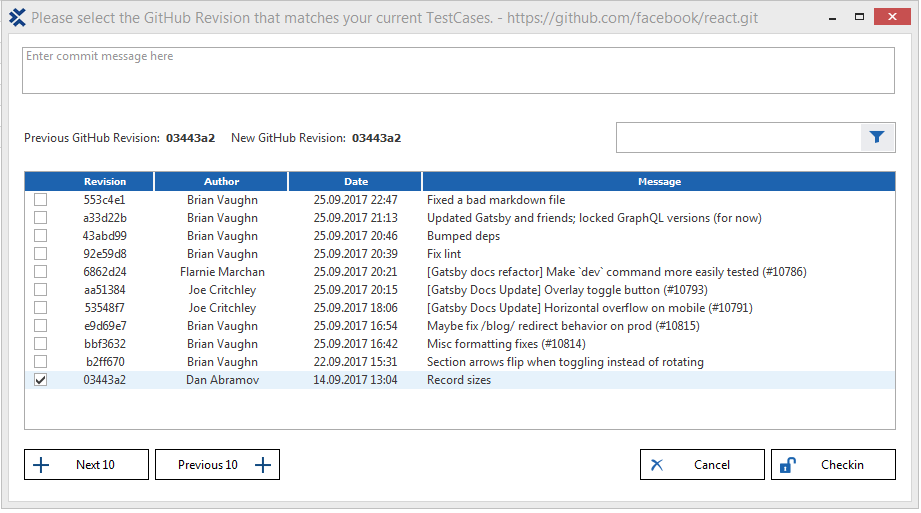
Task: Click the Message column header
Action: coord(659,182)
